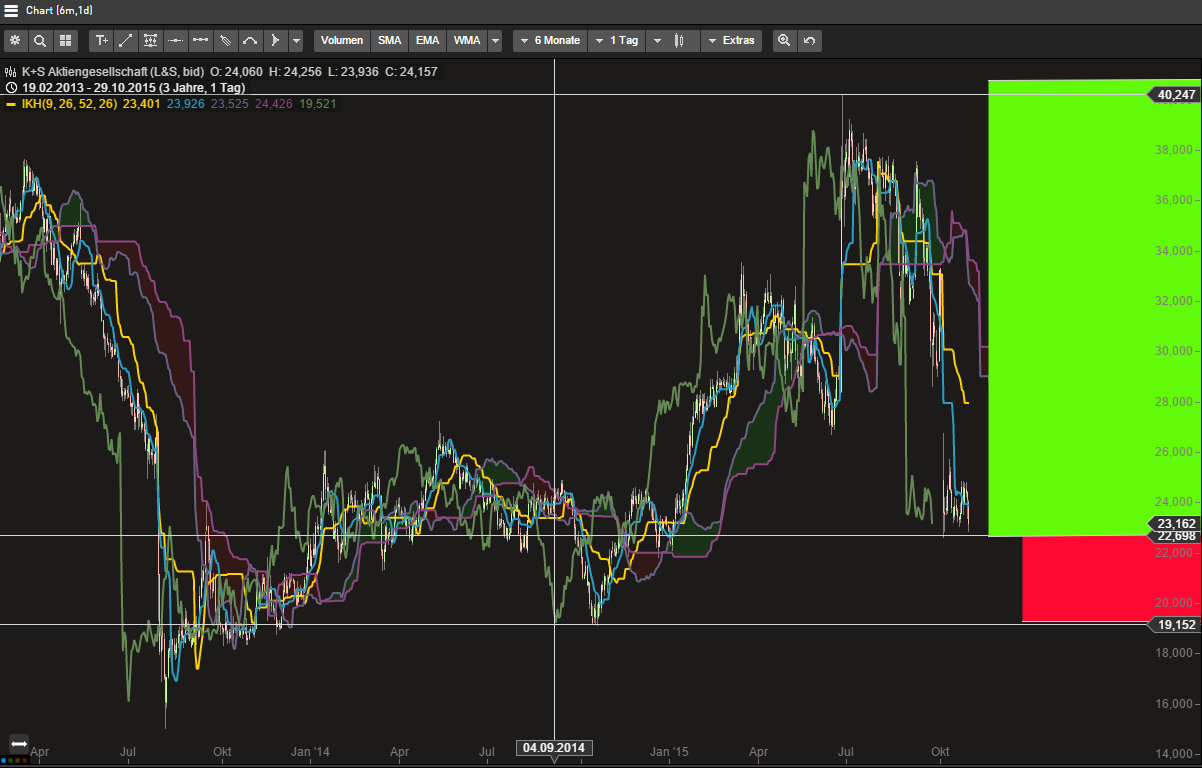Select the text annotation tool

pos(101,41)
